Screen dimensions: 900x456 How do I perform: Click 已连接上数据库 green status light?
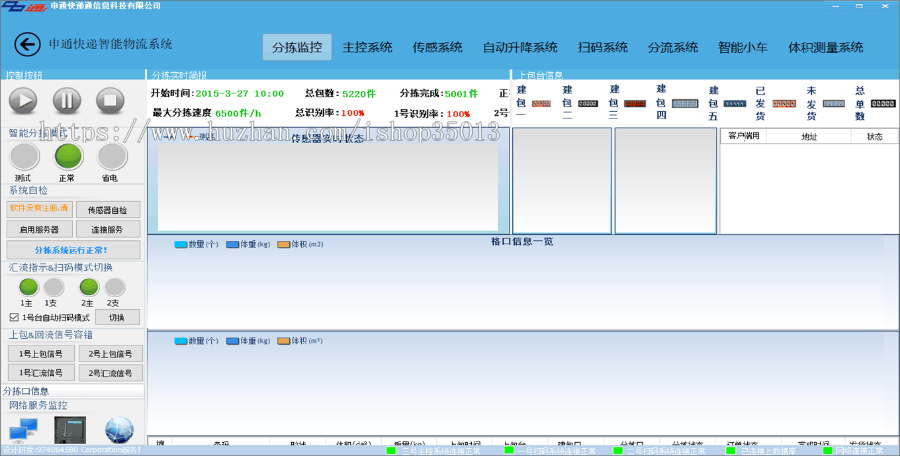coord(731,451)
